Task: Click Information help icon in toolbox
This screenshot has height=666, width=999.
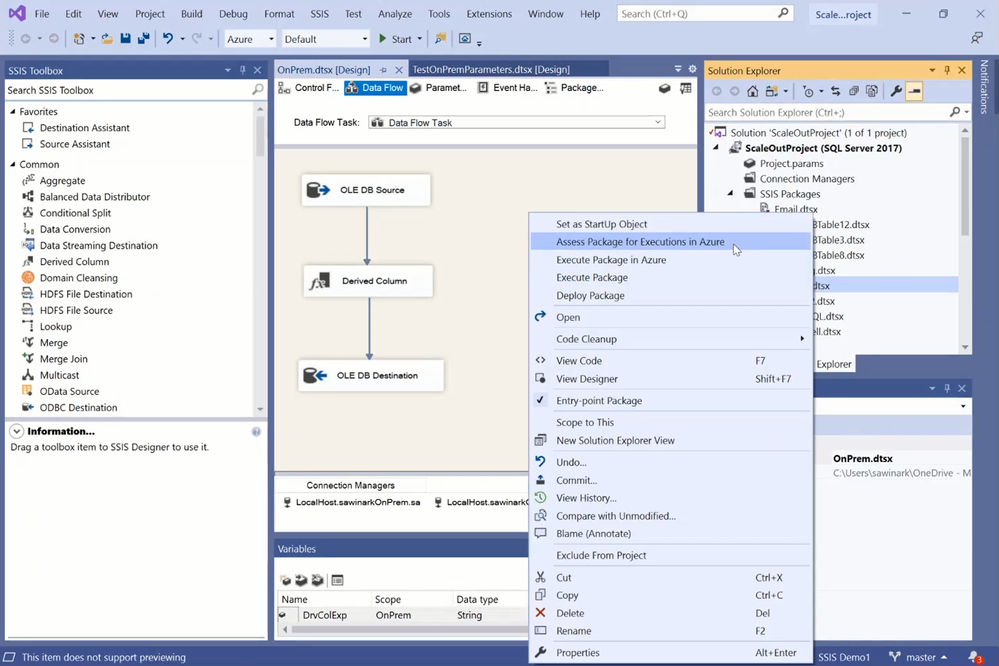Action: [256, 431]
